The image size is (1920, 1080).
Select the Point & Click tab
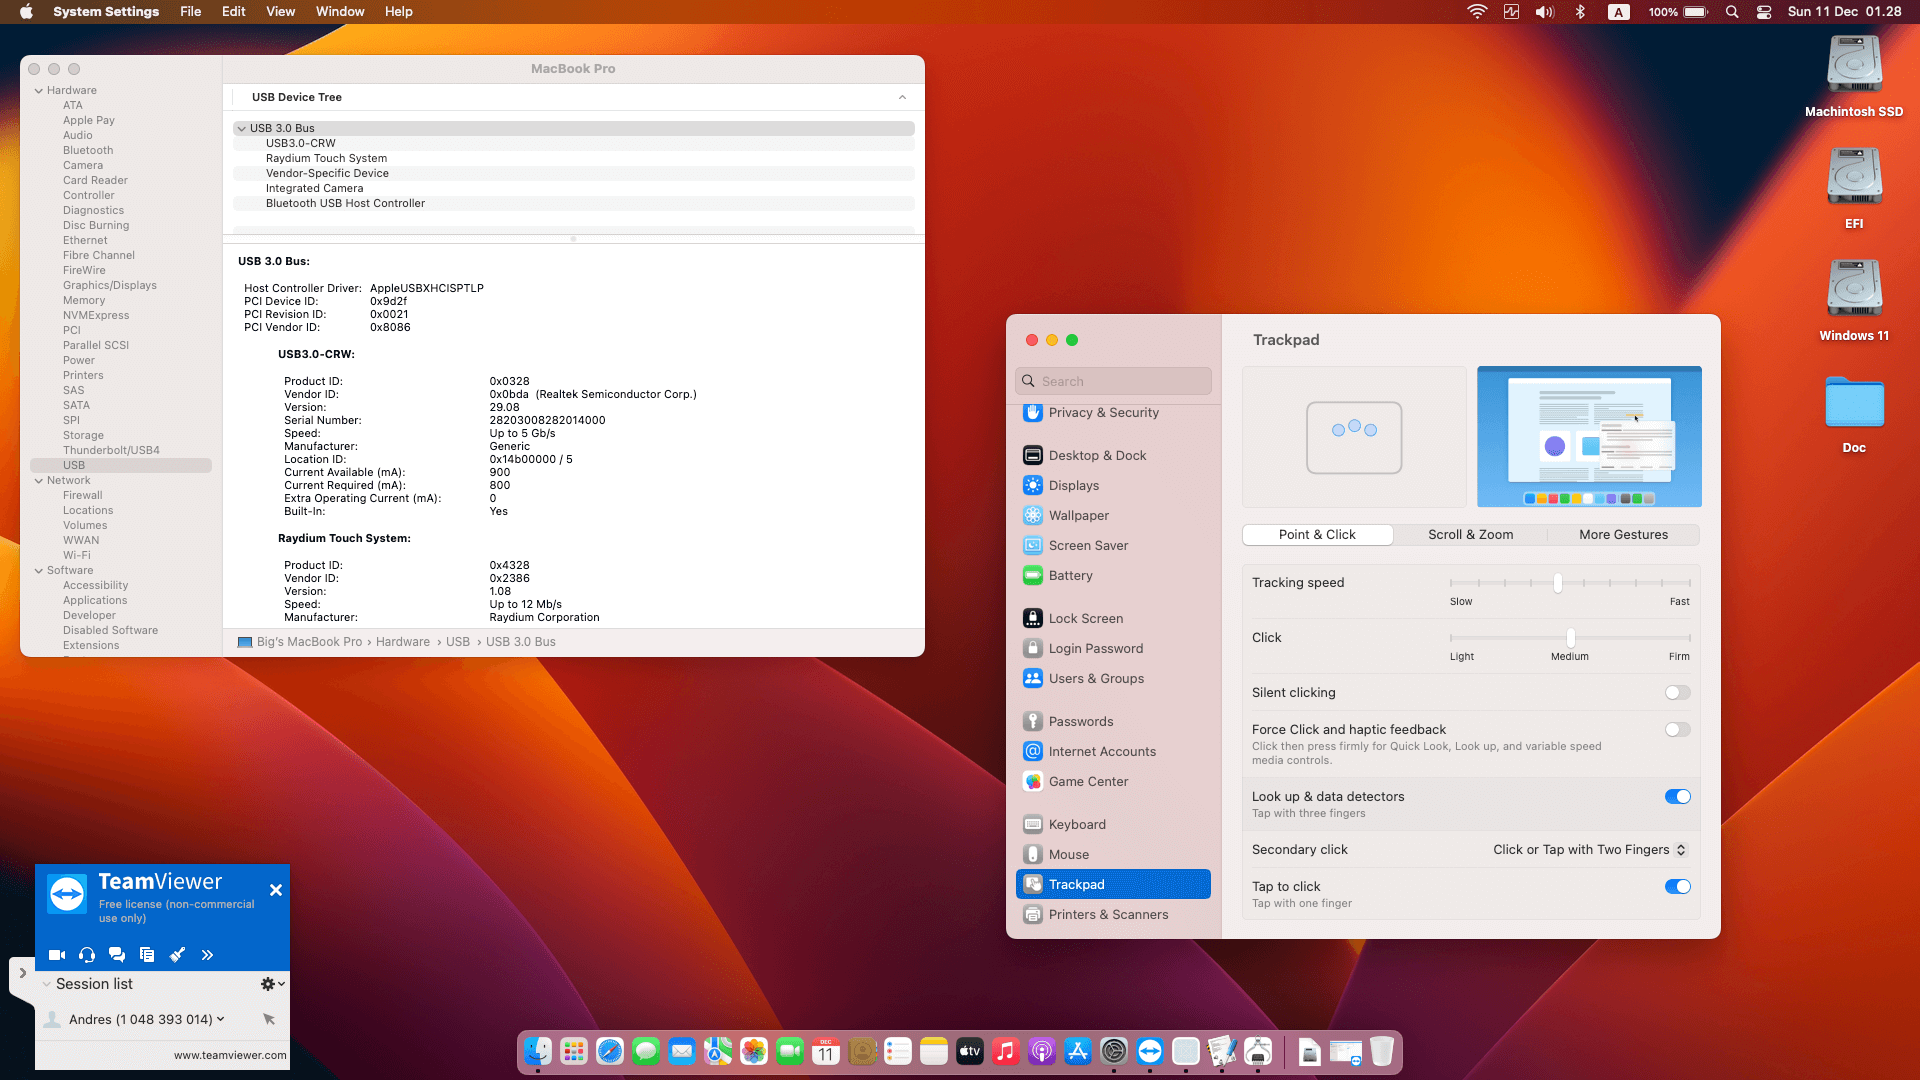pyautogui.click(x=1317, y=535)
